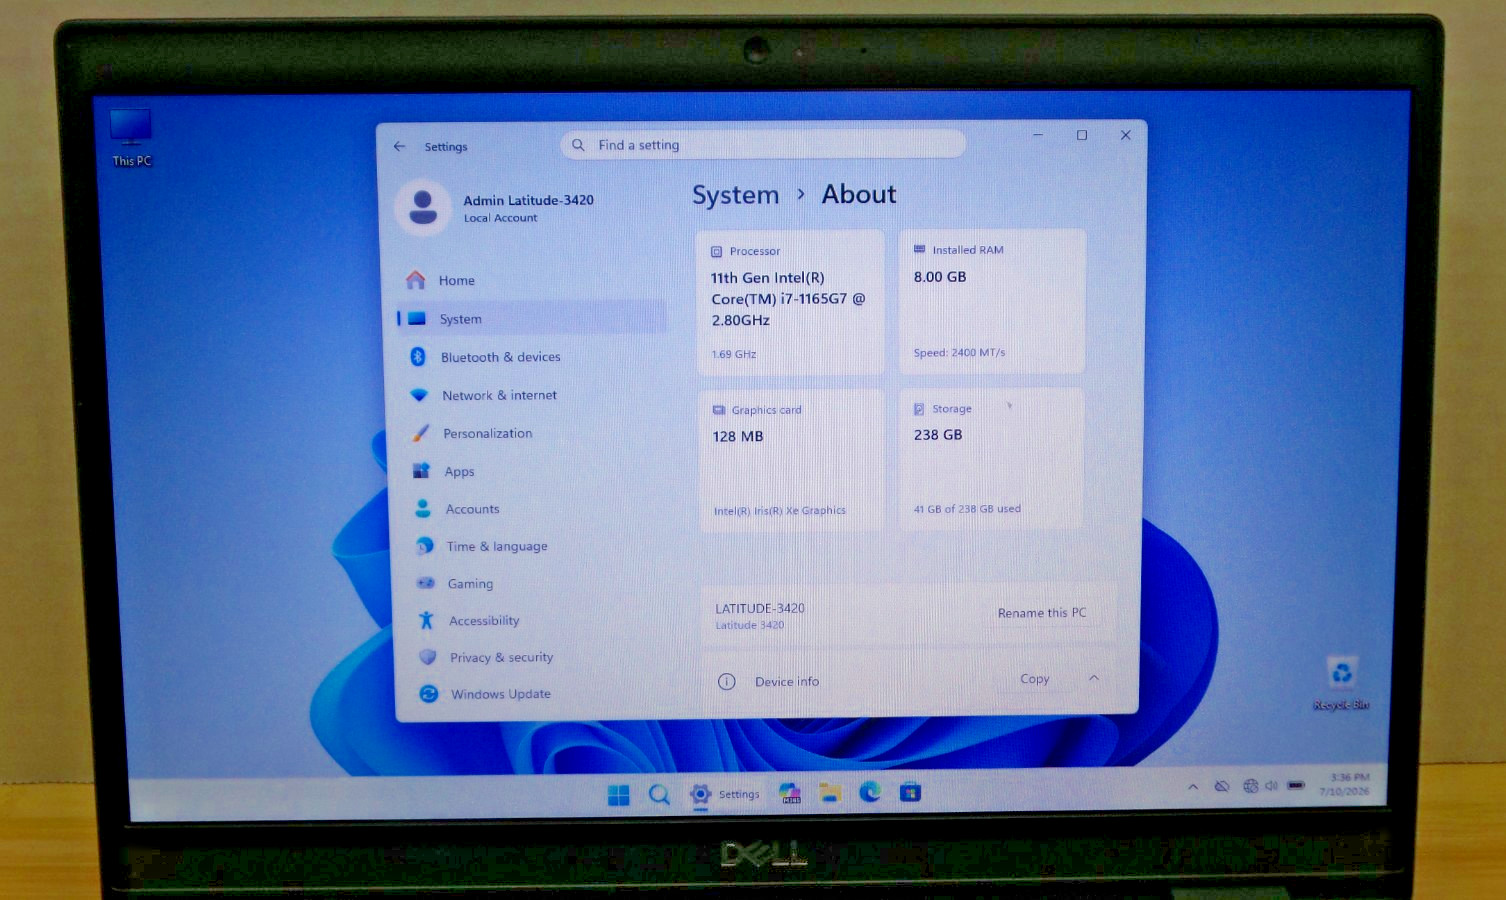Go to Accounts settings

[536, 509]
